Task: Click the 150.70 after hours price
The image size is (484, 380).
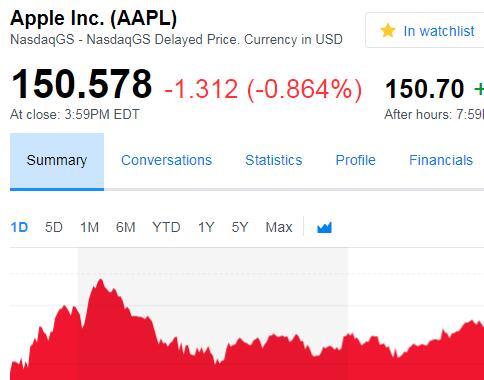Action: point(424,89)
